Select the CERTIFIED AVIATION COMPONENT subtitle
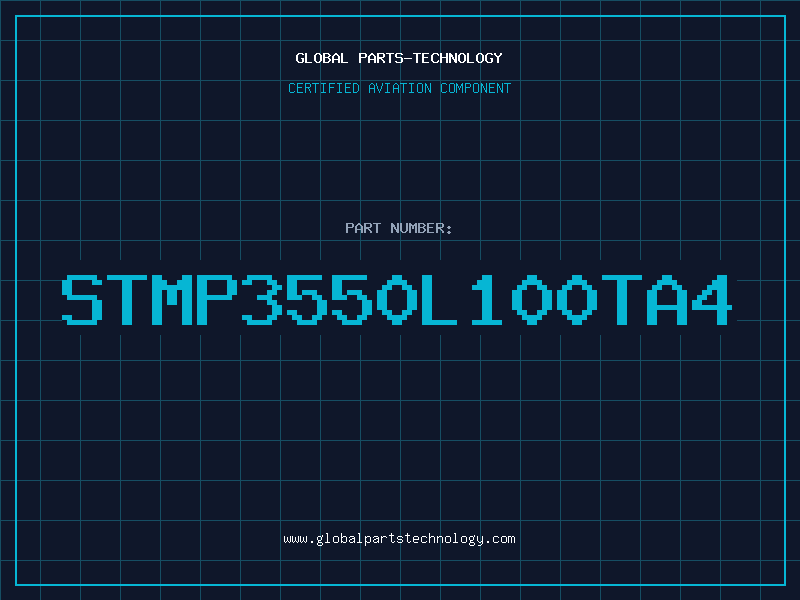 coord(399,88)
